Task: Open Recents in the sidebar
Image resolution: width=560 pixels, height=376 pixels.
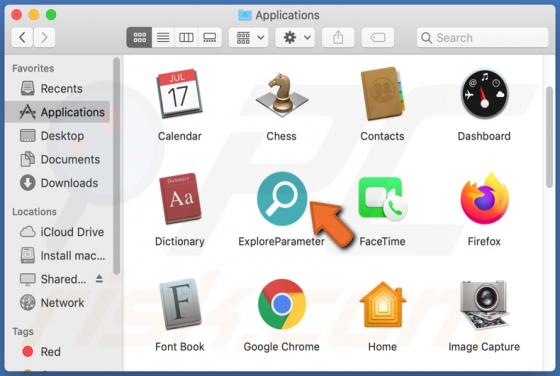Action: tap(57, 88)
